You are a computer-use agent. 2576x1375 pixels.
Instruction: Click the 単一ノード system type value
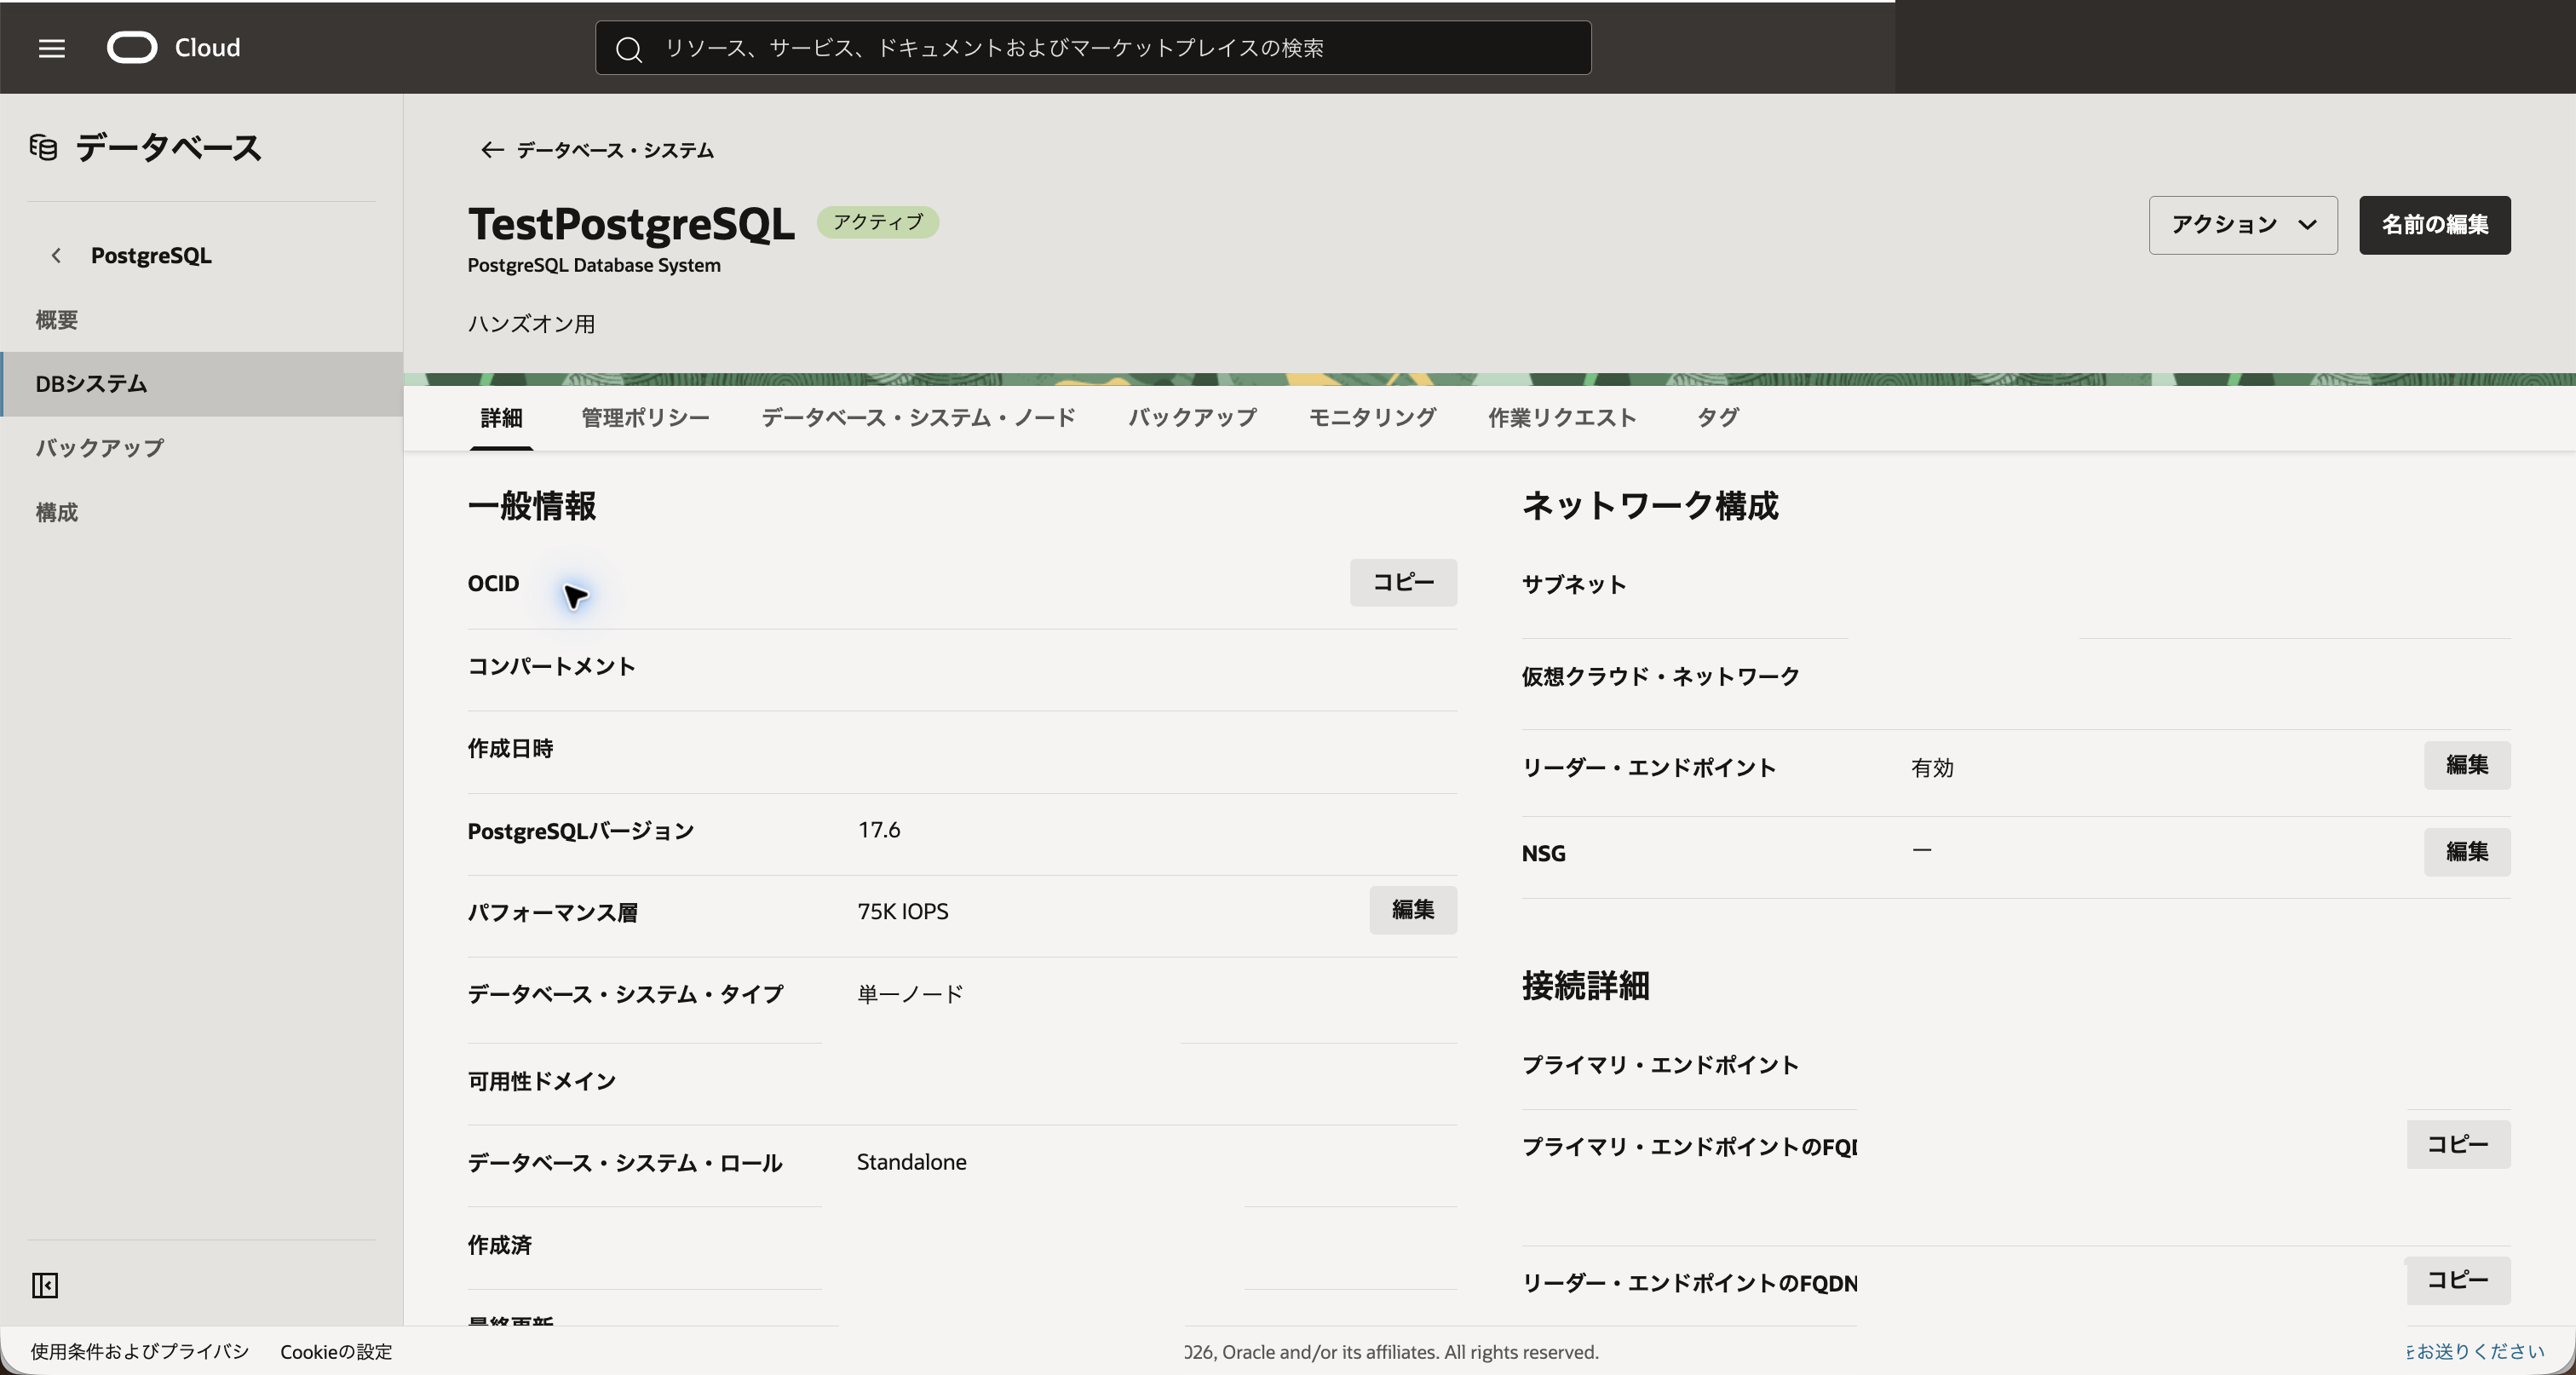pos(910,994)
